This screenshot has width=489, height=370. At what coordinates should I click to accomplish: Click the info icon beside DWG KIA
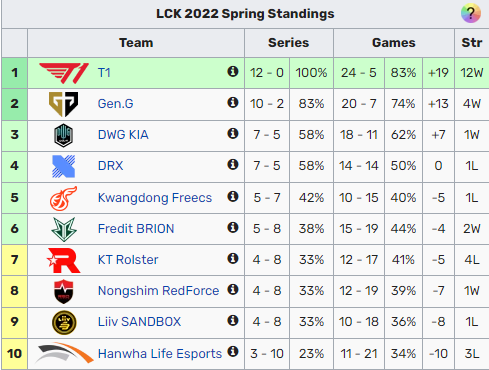point(233,133)
